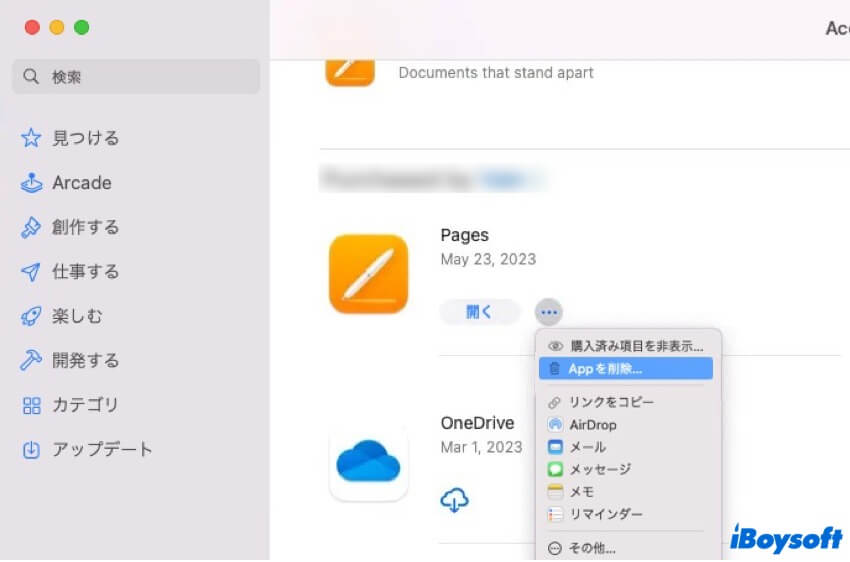Go to 楽しむ section label
The width and height of the screenshot is (850, 562).
(77, 316)
